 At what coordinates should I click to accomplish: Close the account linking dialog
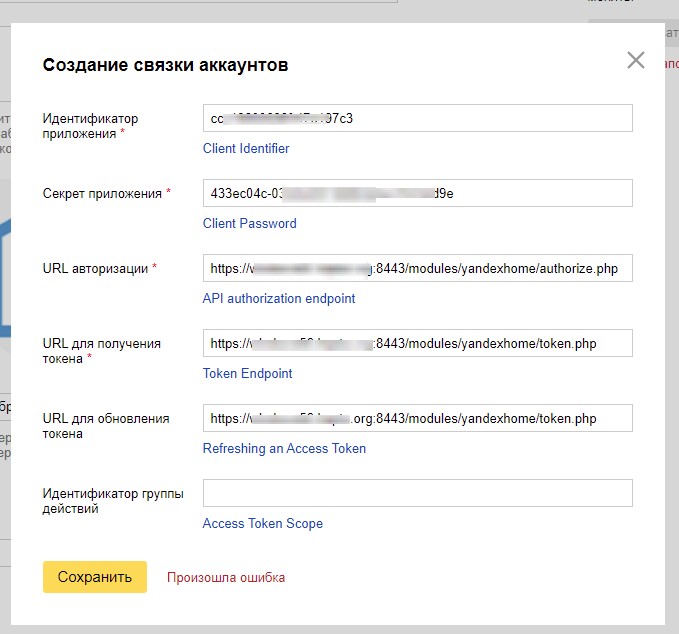click(636, 60)
